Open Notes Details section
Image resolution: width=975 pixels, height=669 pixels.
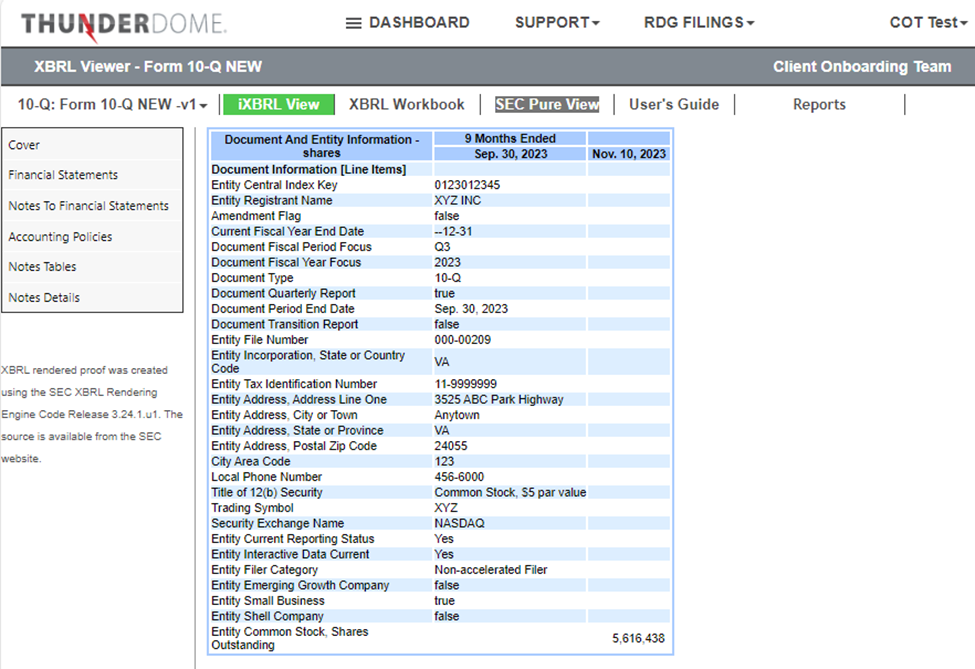(44, 298)
